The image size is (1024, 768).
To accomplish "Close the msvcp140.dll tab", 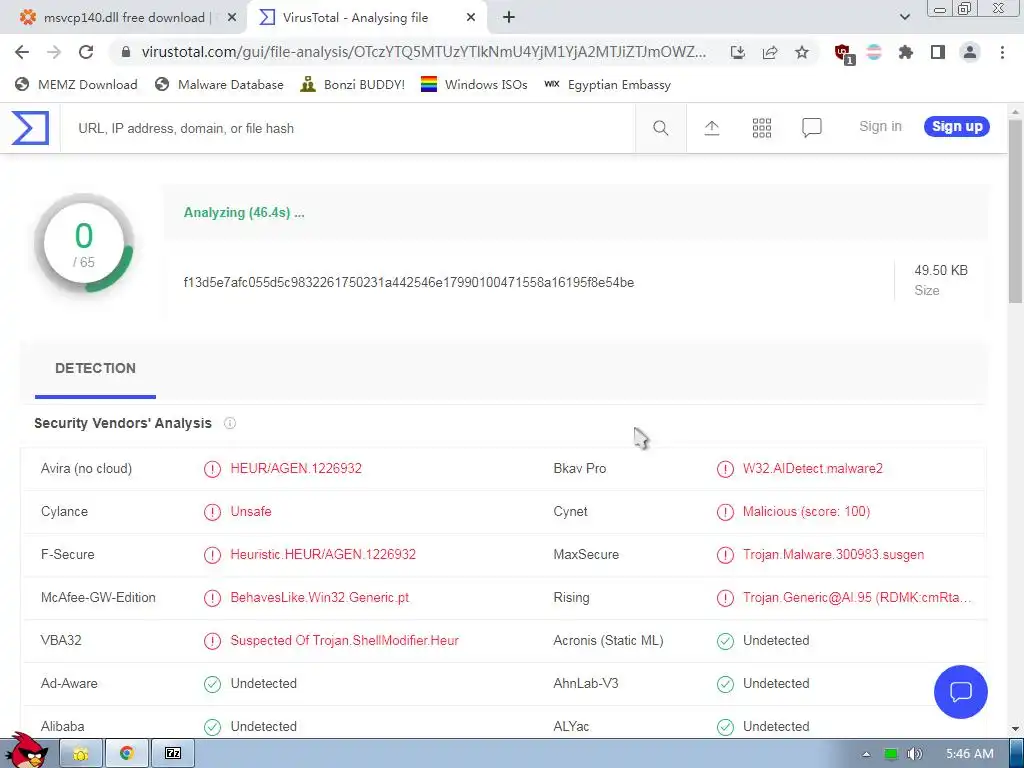I will (232, 18).
